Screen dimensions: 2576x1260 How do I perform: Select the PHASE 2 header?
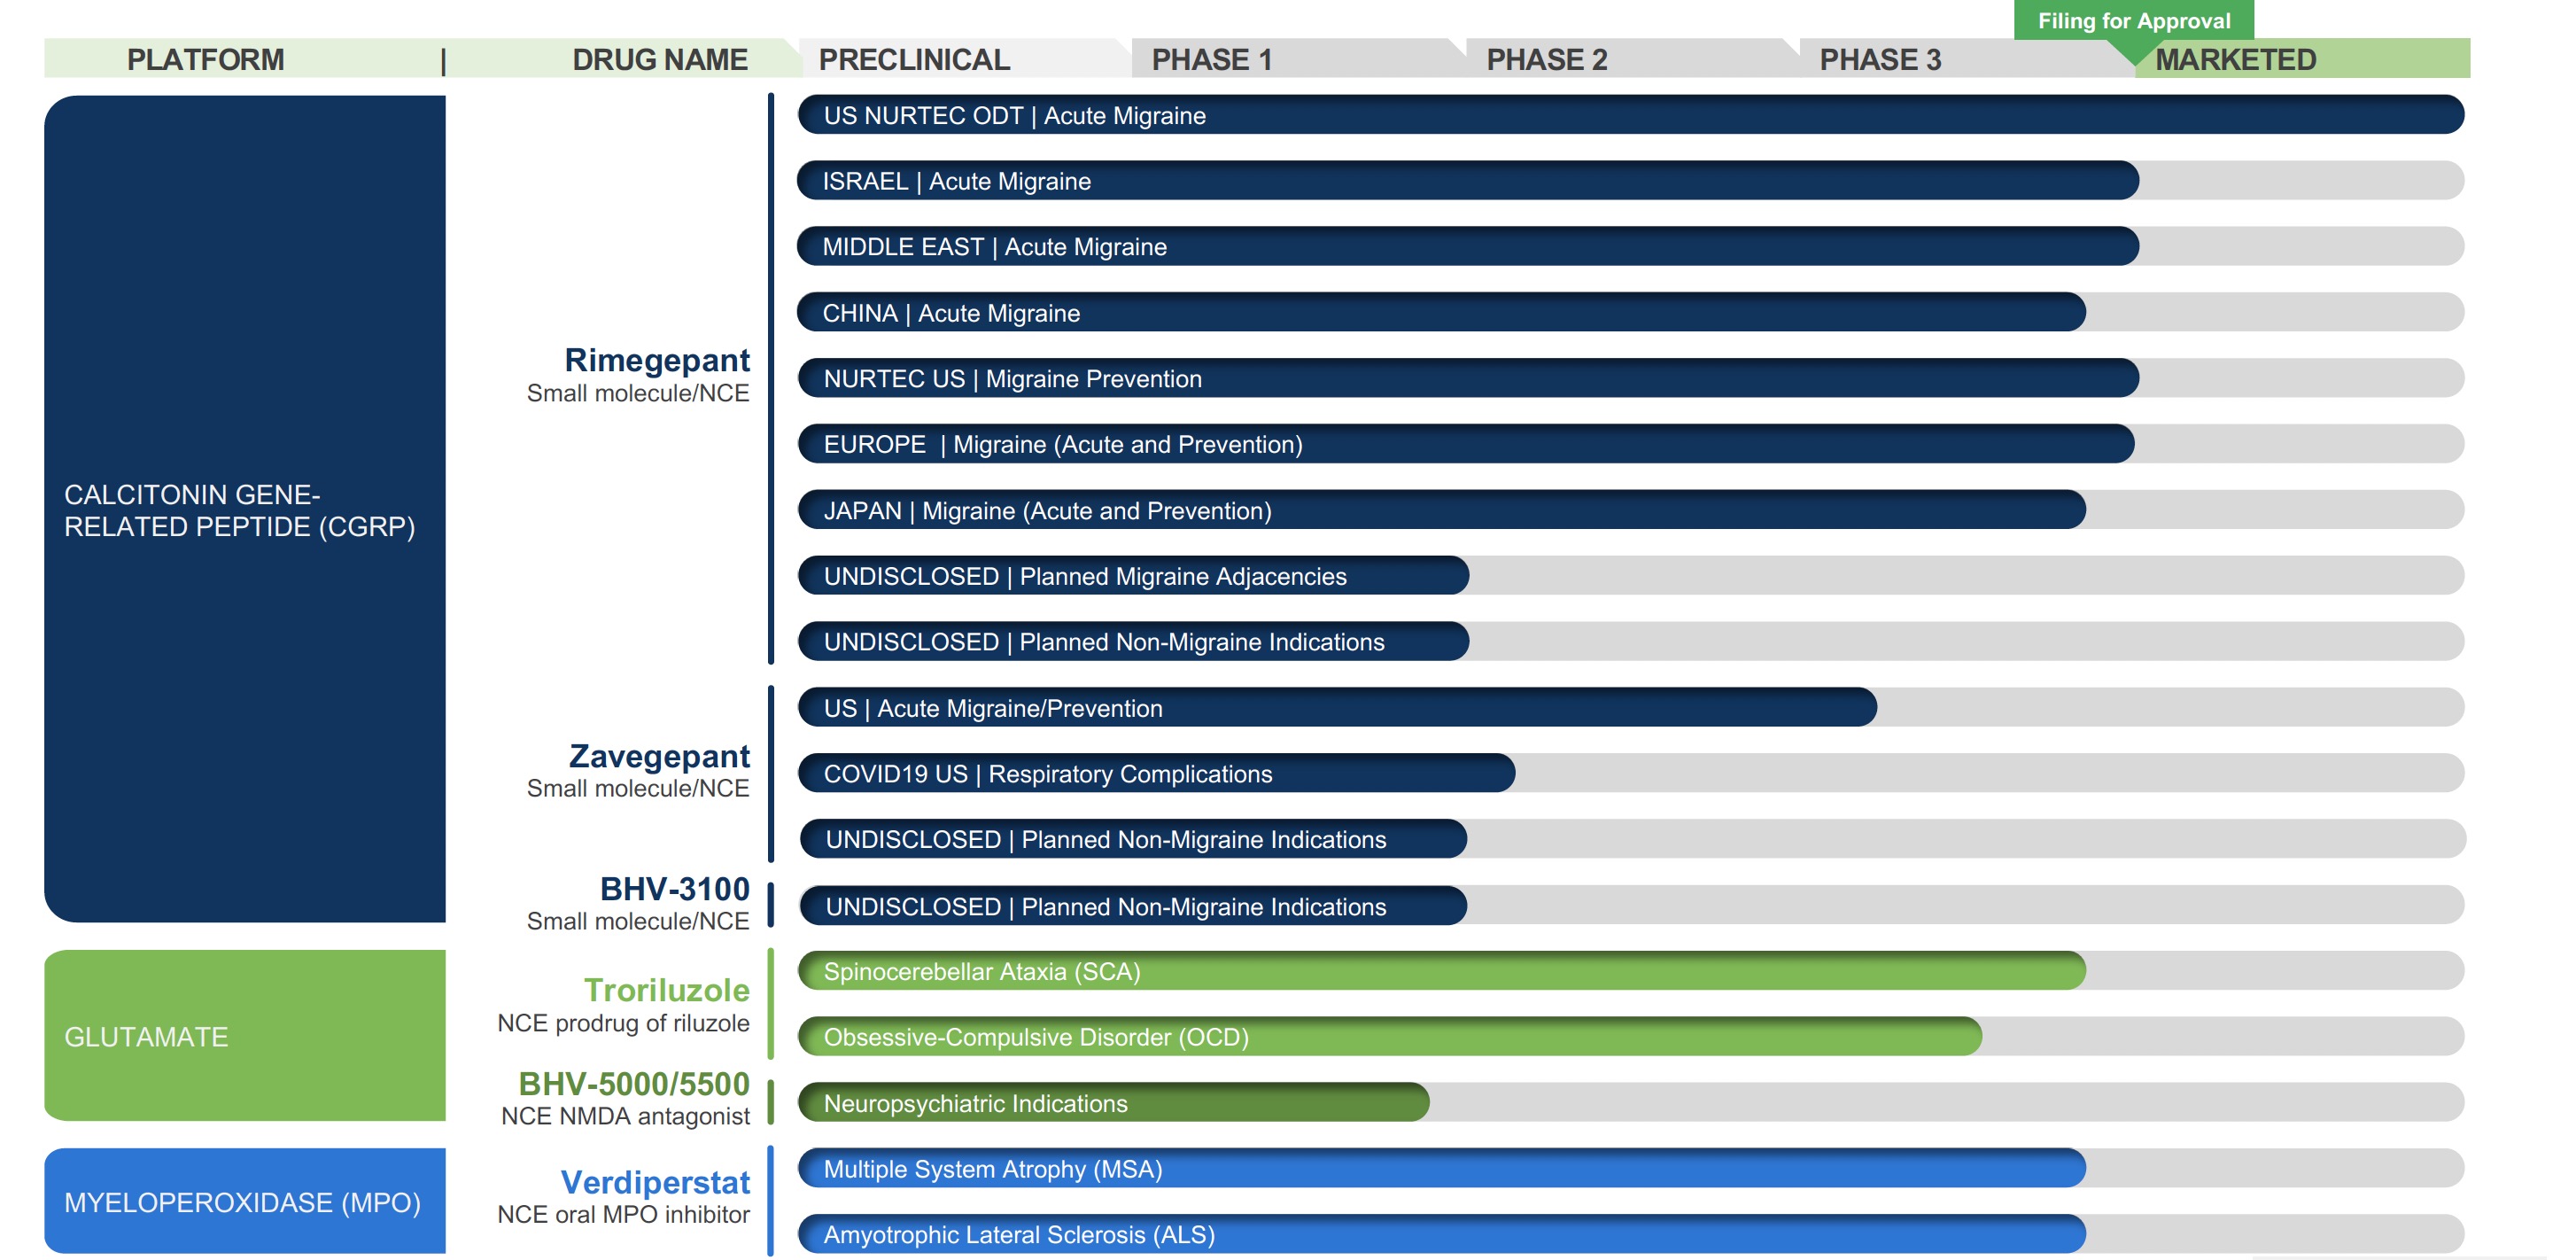click(x=1546, y=59)
